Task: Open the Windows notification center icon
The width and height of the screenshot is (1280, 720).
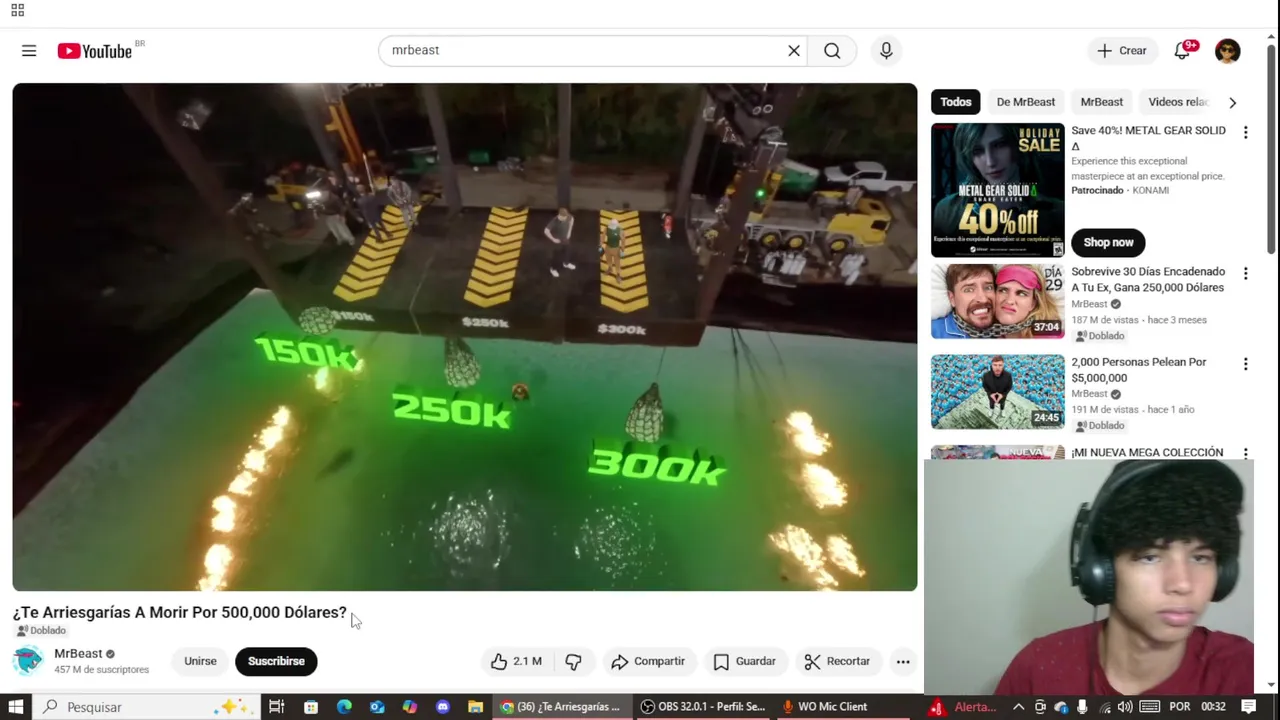Action: [1248, 707]
